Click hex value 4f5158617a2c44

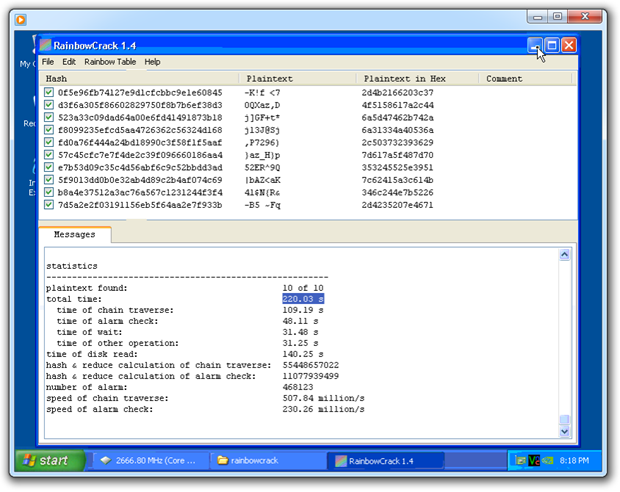pos(397,105)
